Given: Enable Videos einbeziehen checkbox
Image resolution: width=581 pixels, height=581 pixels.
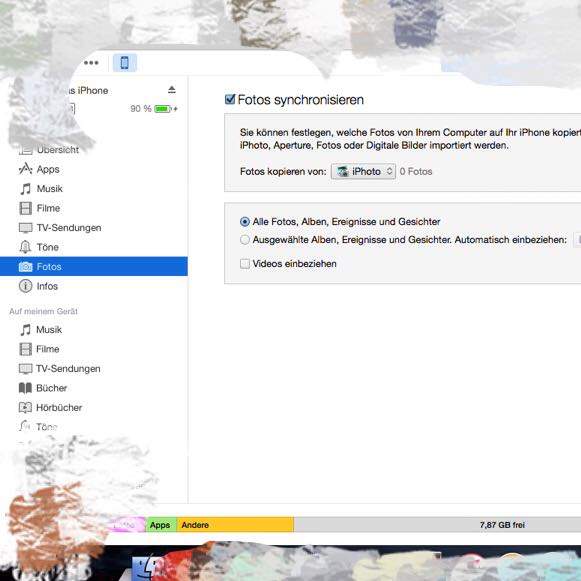Looking at the screenshot, I should [x=245, y=263].
